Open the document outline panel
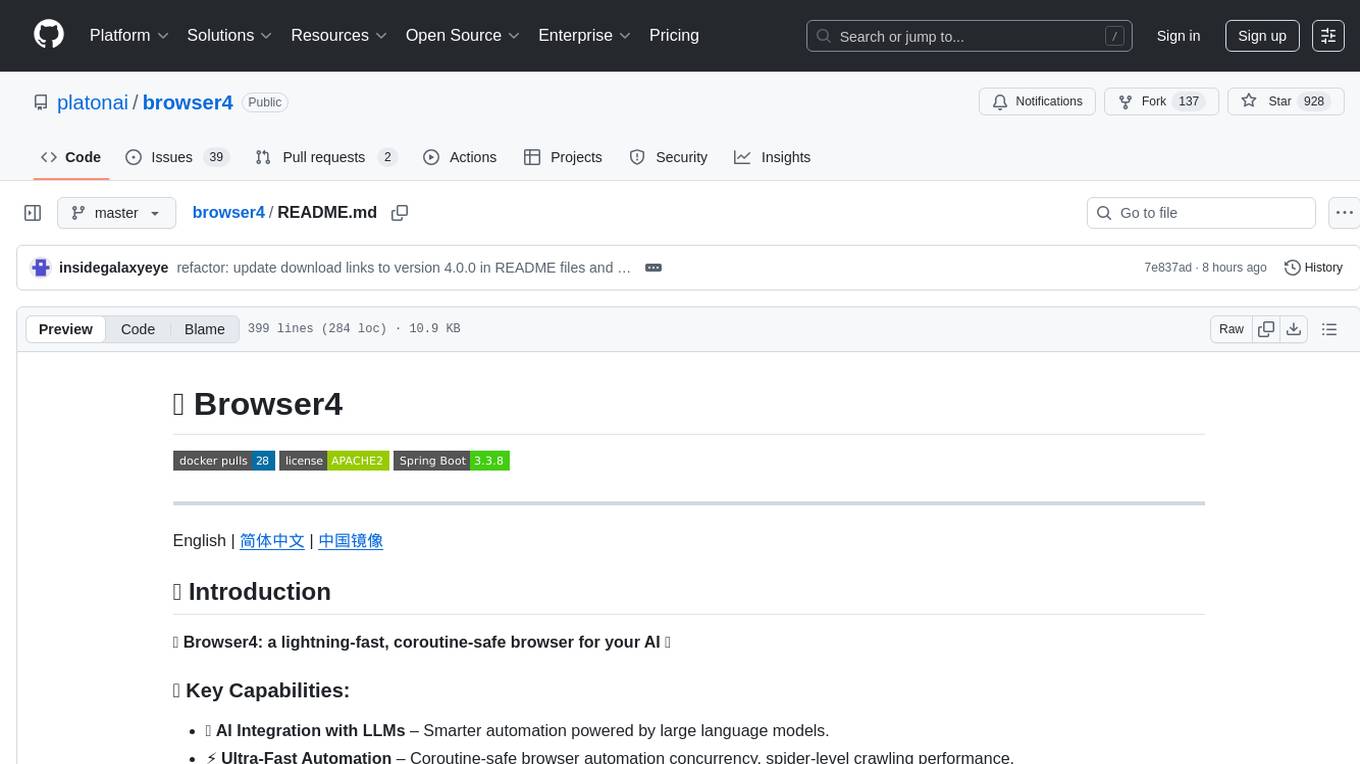Viewport: 1360px width, 764px height. click(x=1329, y=329)
